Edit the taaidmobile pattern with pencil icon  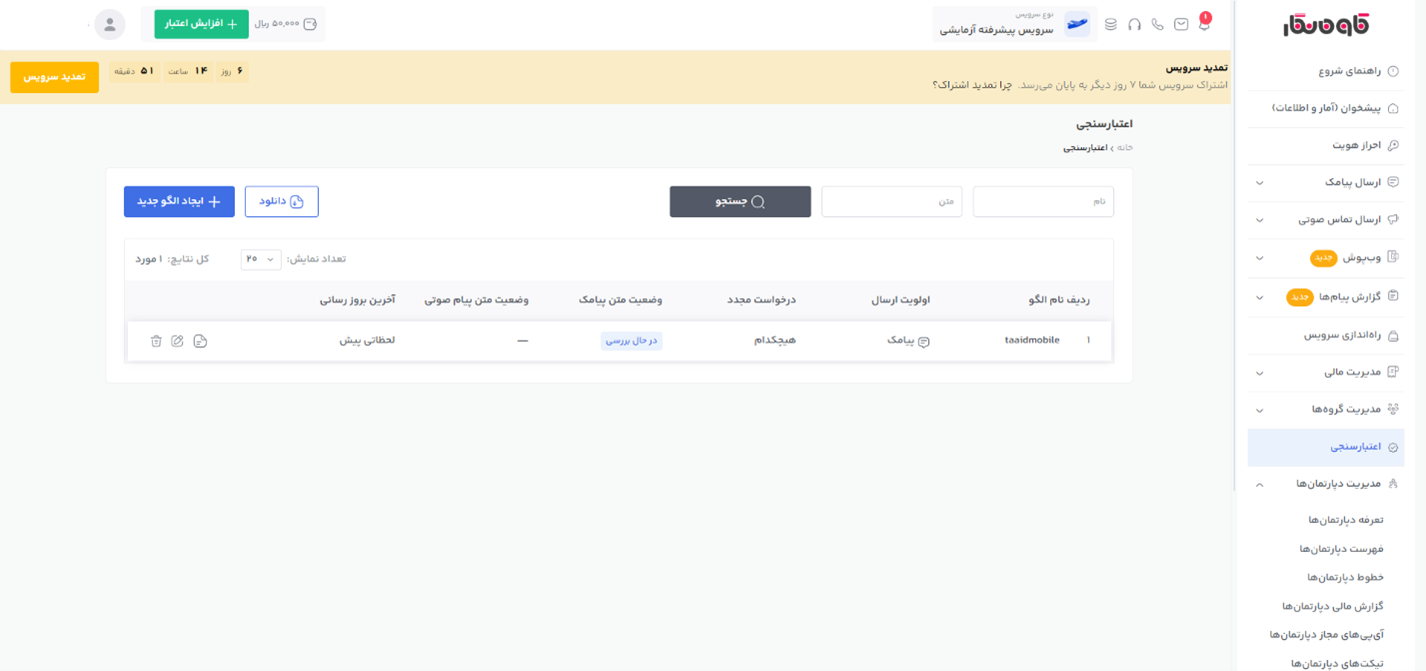[177, 341]
